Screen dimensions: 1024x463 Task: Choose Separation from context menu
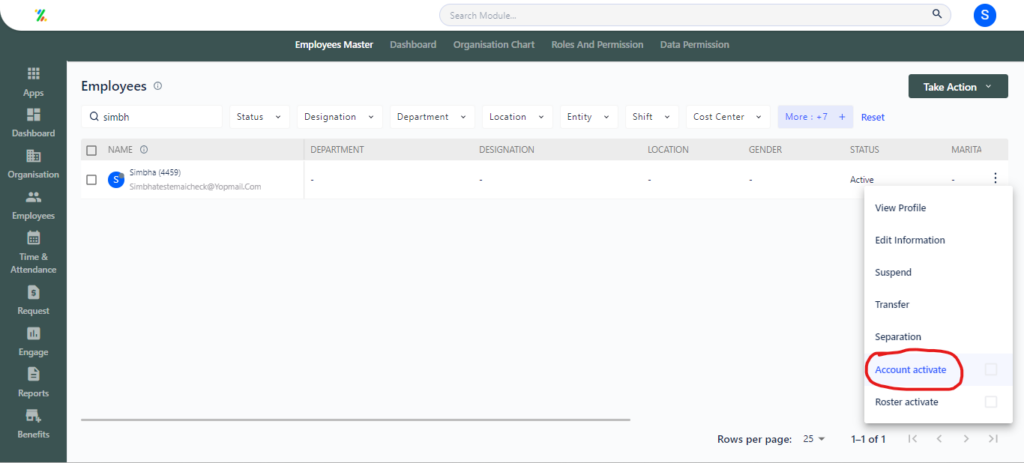937,337
